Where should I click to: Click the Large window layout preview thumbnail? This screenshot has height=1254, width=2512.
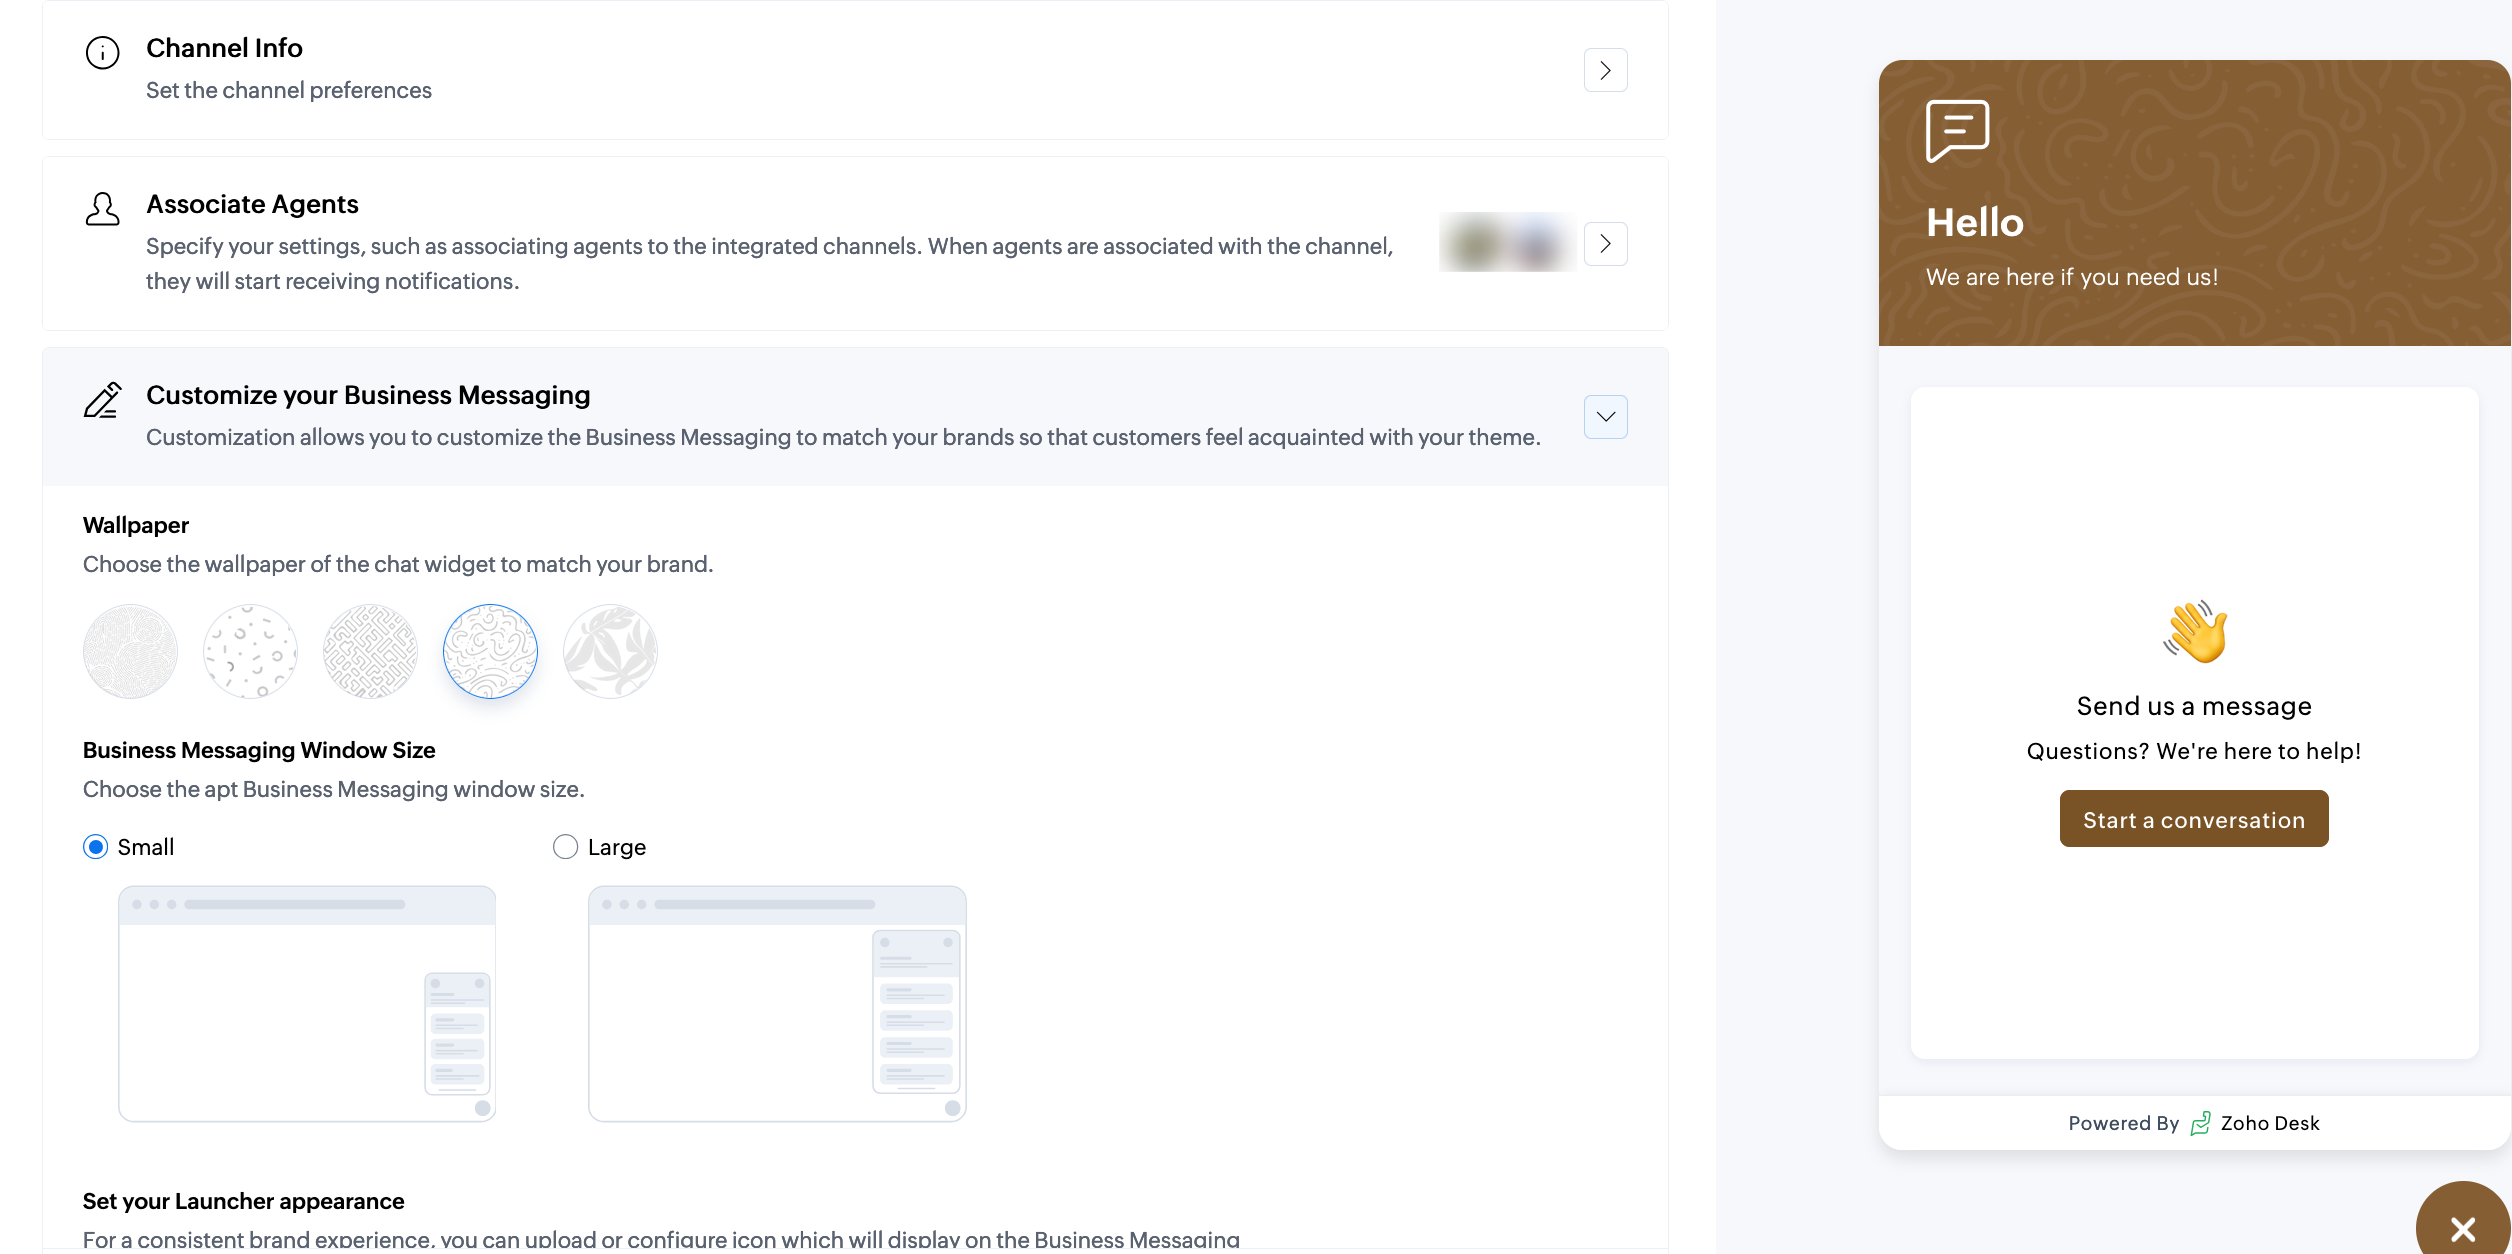coord(777,1003)
